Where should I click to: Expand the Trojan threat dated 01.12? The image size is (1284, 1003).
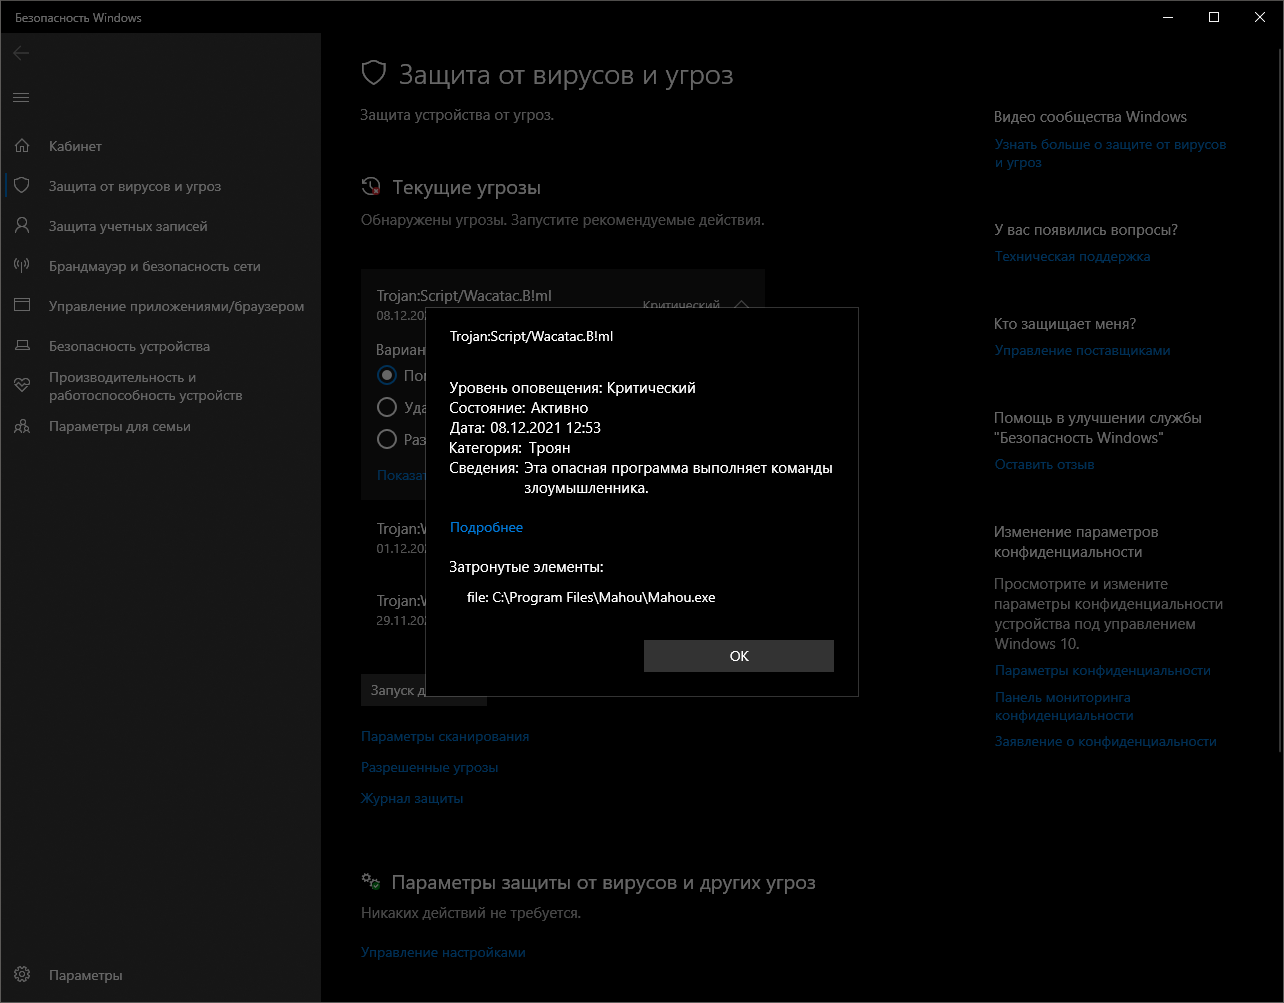400,537
